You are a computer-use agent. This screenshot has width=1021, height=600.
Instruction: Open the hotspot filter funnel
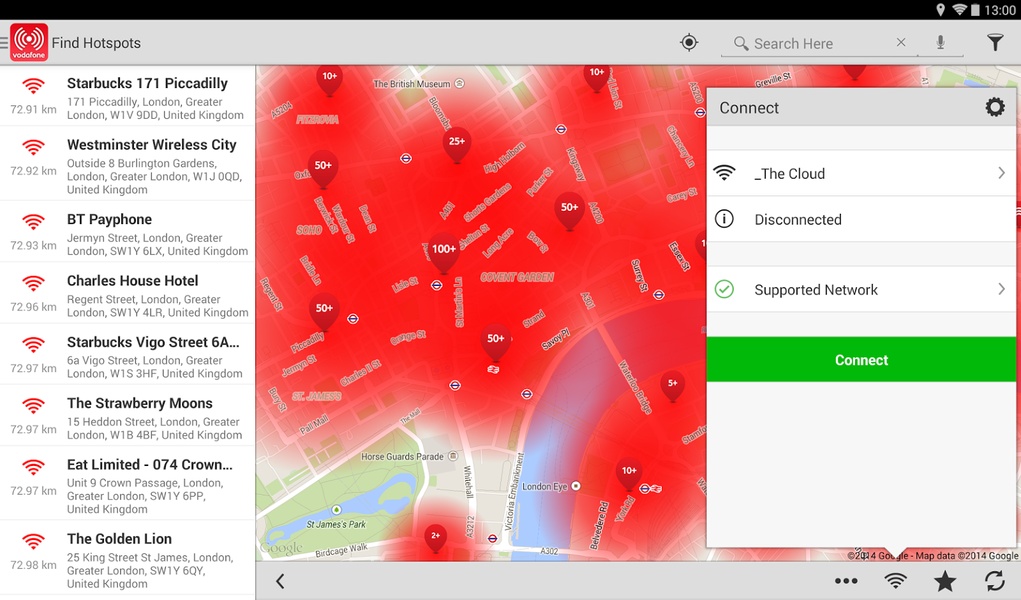[995, 42]
